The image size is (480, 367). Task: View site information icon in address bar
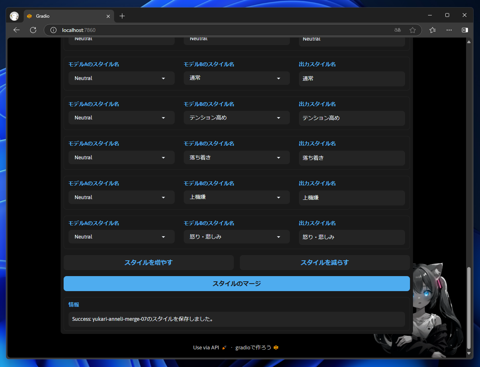[53, 30]
